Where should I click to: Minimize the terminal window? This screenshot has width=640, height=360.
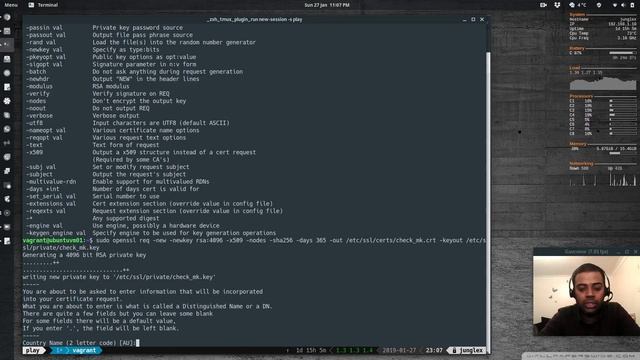tap(464, 19)
